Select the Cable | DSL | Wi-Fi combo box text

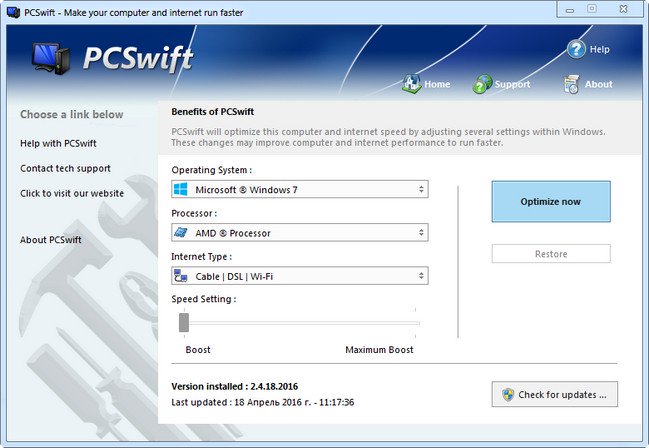tap(234, 276)
